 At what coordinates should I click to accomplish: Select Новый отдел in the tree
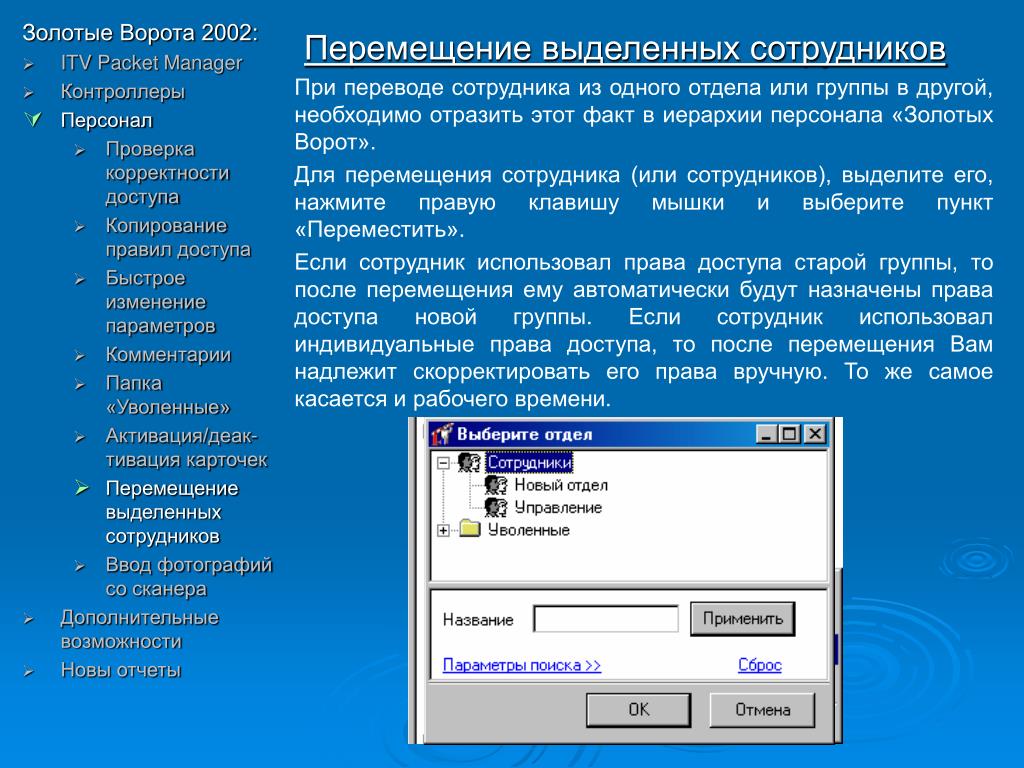561,485
